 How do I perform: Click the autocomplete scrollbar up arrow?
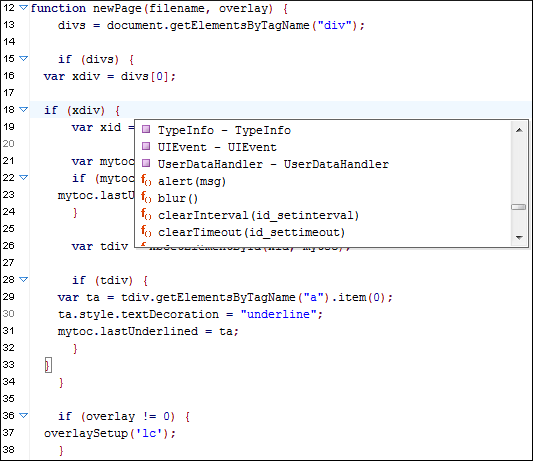click(519, 130)
